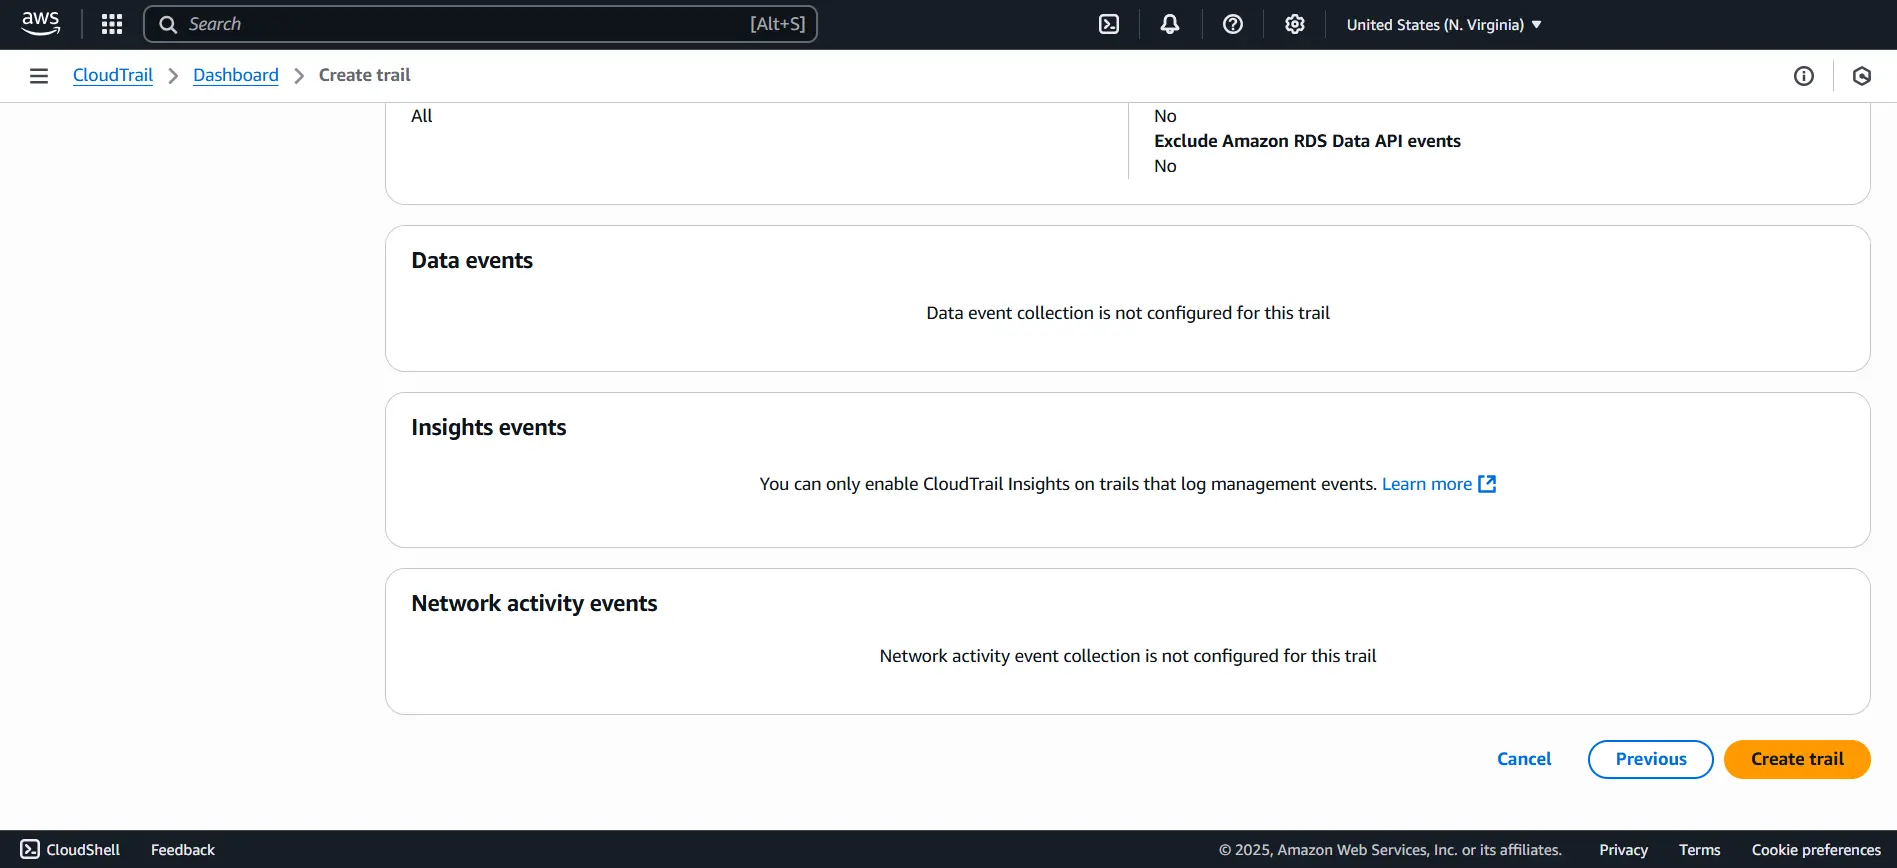
Task: Open the notifications bell
Action: tap(1170, 24)
